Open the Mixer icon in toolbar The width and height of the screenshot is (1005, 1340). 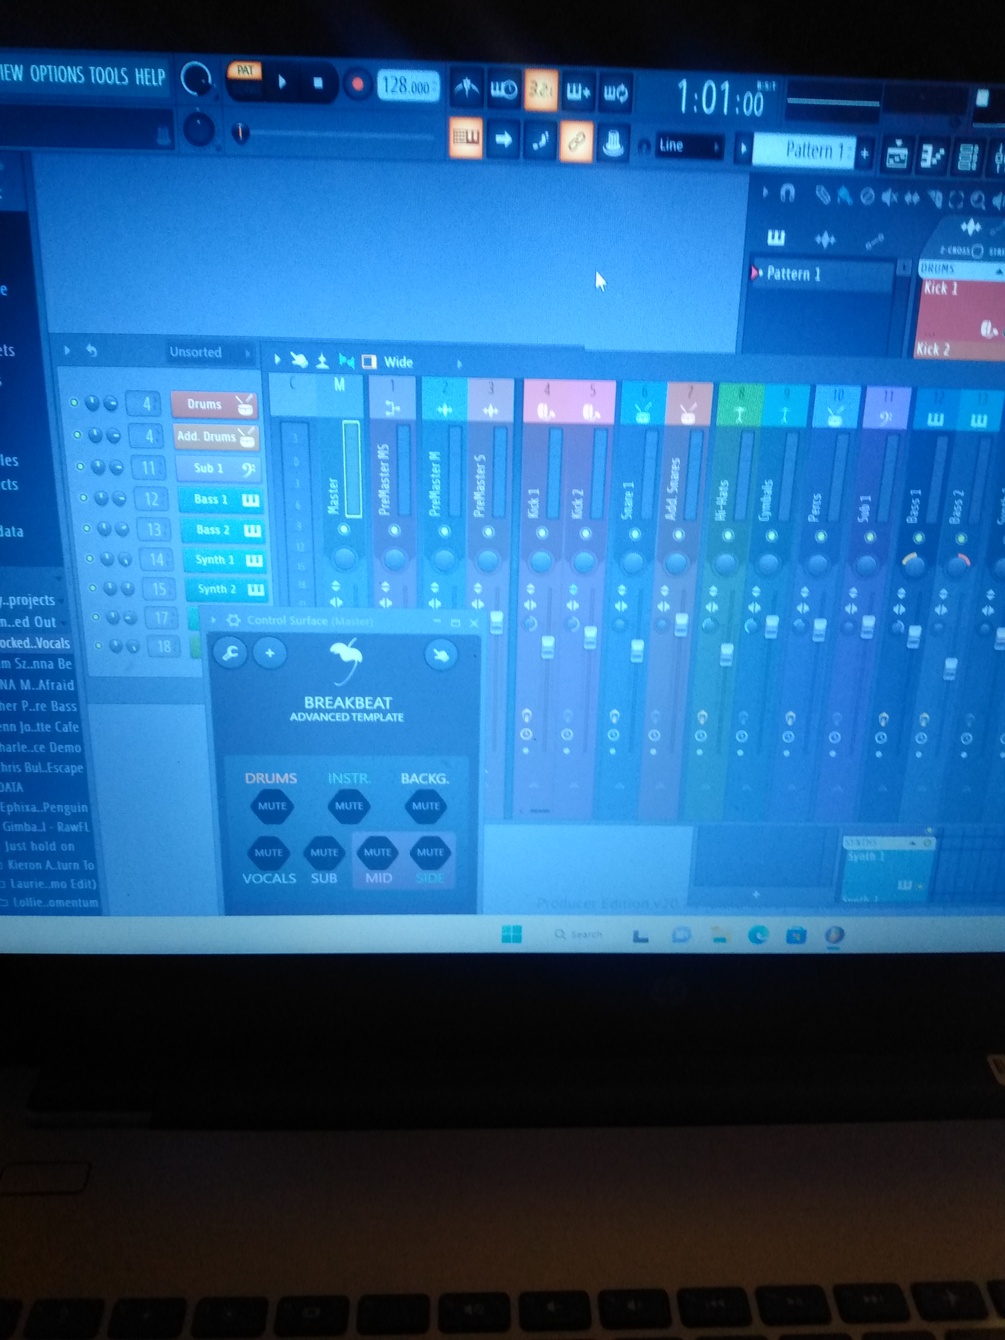[998, 159]
